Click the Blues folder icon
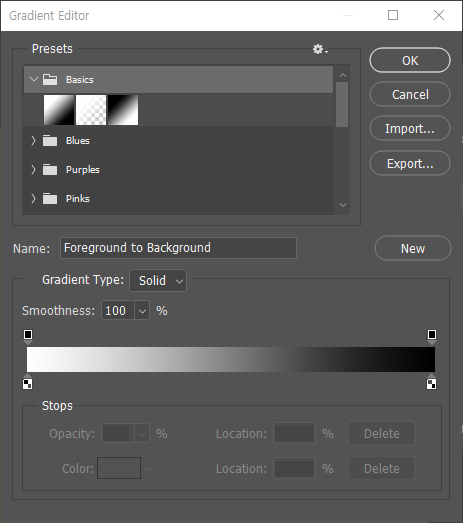Screen dimensions: 463x523 pyautogui.click(x=50, y=140)
